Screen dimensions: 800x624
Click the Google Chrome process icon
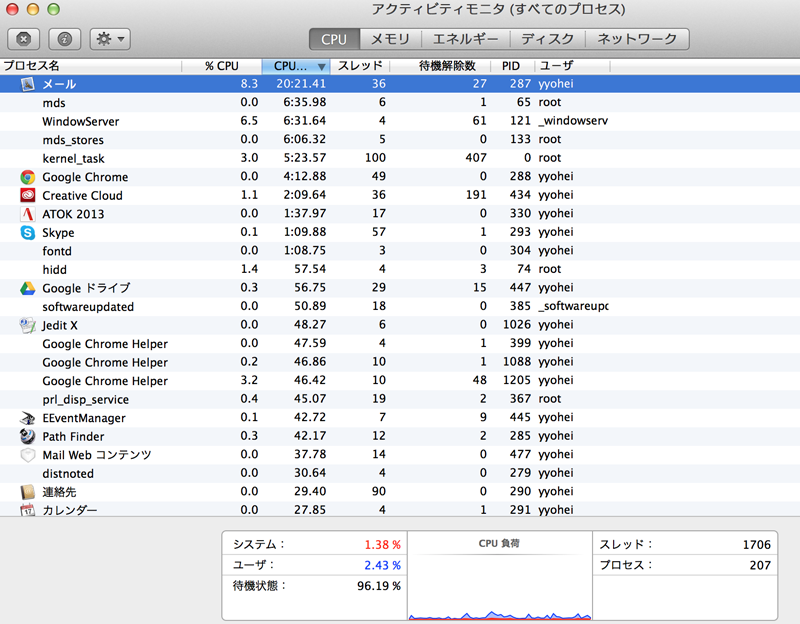[28, 177]
